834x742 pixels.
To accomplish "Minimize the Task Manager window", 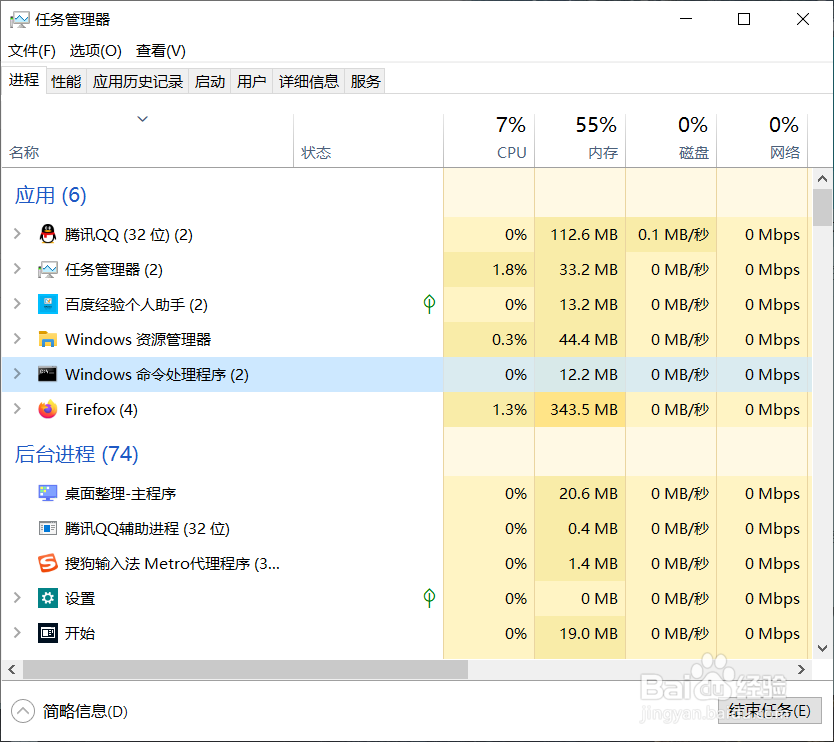I will (x=686, y=20).
